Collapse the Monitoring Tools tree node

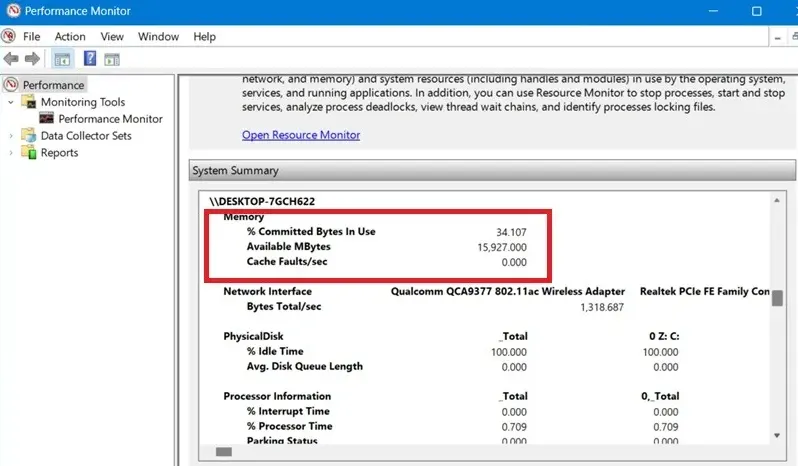tap(11, 102)
